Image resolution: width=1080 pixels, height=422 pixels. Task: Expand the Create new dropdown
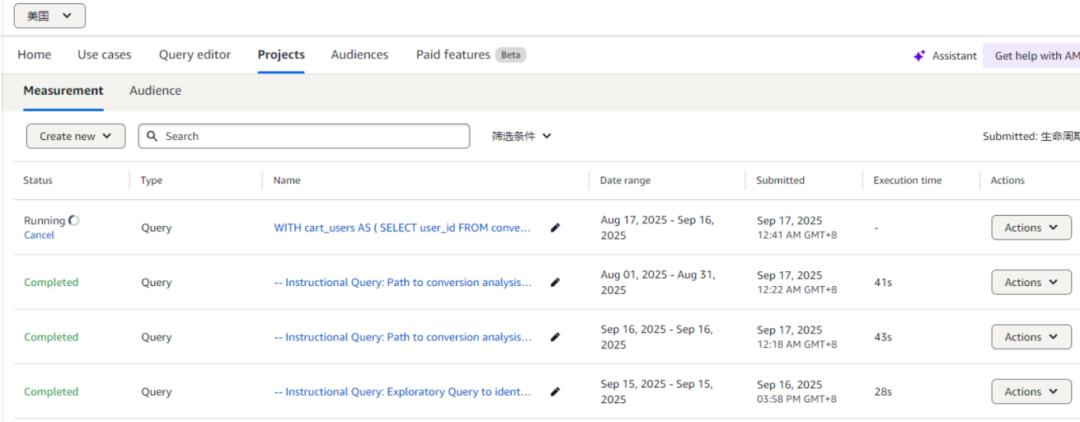coord(75,136)
